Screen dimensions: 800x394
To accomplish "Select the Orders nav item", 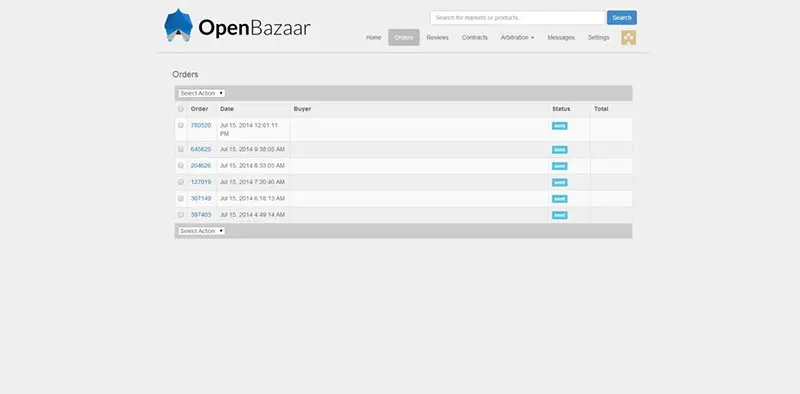I will click(x=404, y=38).
